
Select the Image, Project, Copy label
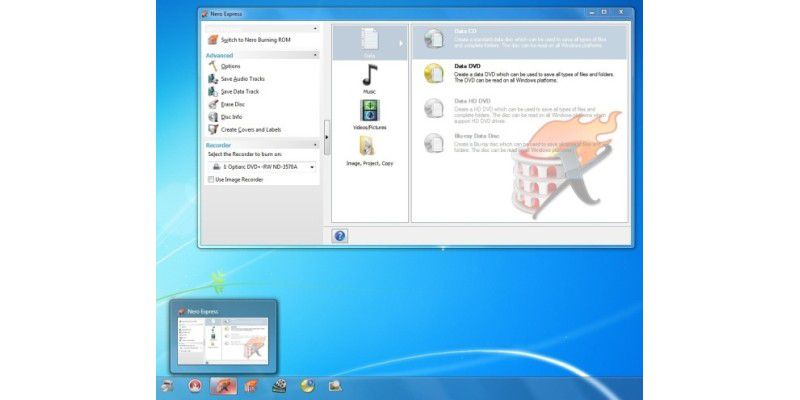(369, 164)
